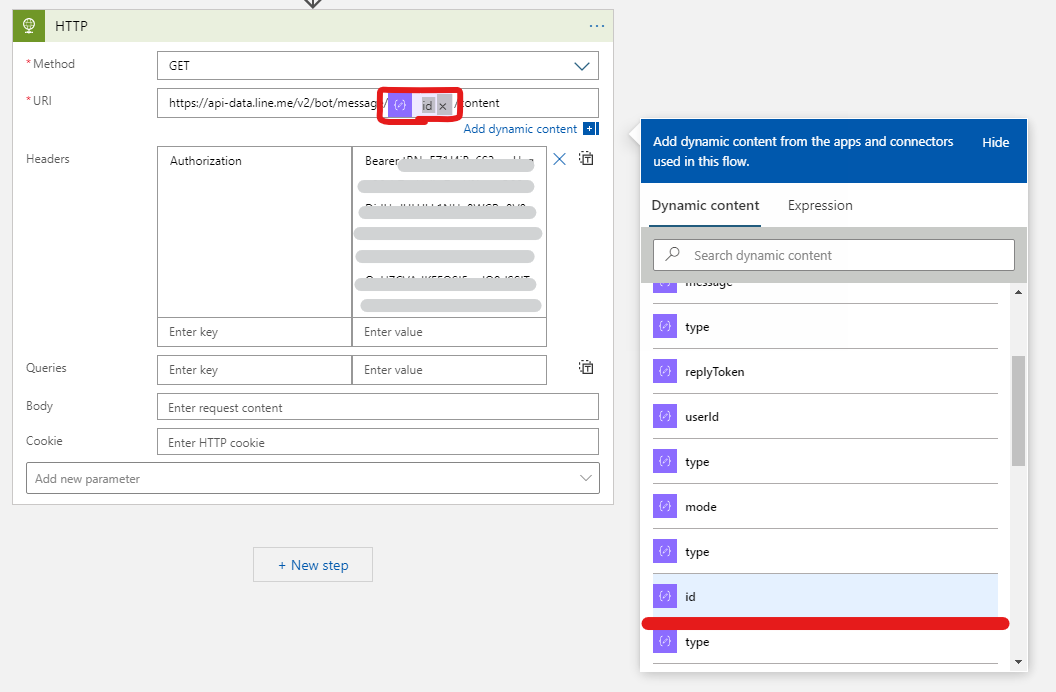
Task: Click the id dynamic token's purple icon
Action: [400, 105]
